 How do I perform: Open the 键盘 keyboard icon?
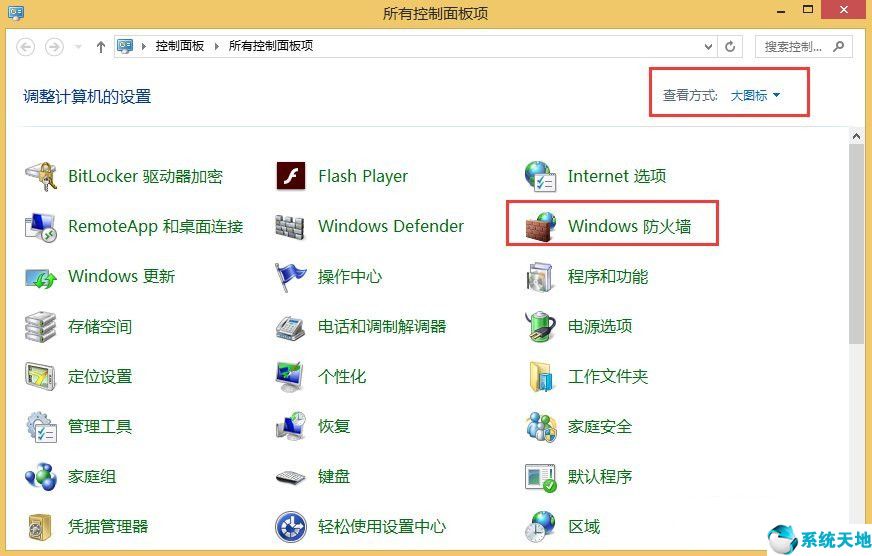click(290, 477)
